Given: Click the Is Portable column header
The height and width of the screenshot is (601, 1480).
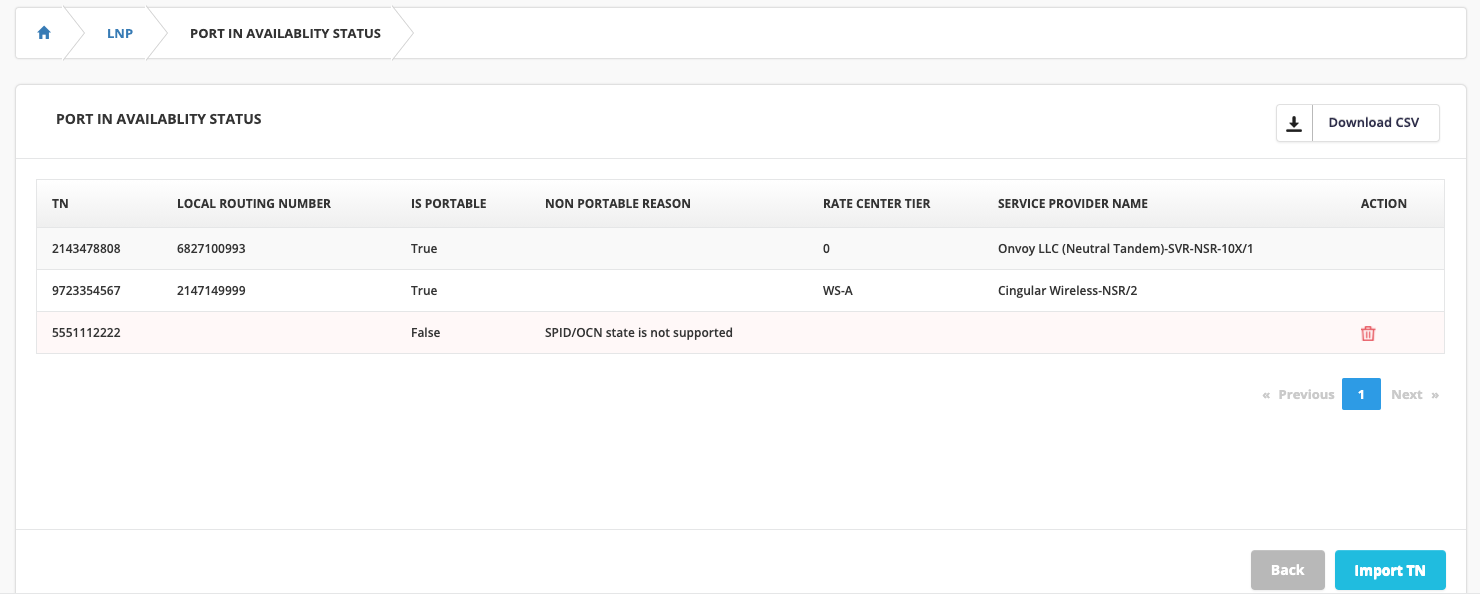Looking at the screenshot, I should pos(448,203).
